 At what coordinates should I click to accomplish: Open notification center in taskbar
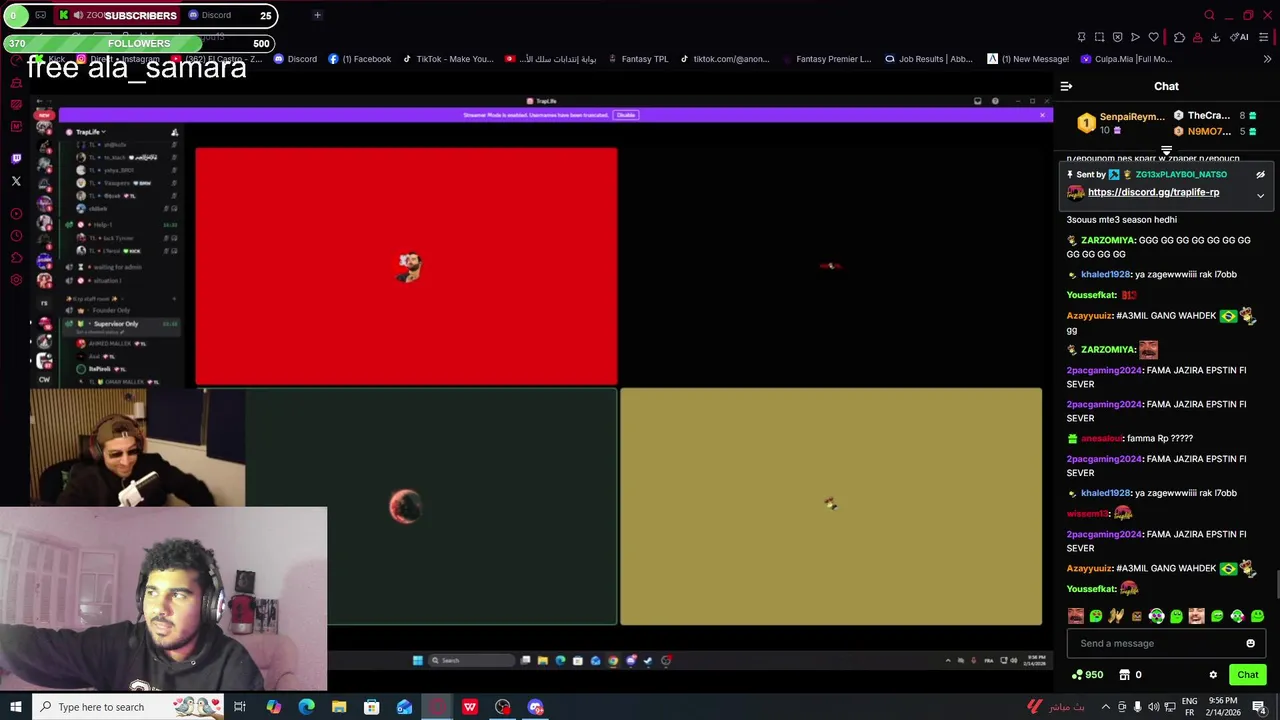pyautogui.click(x=1260, y=707)
